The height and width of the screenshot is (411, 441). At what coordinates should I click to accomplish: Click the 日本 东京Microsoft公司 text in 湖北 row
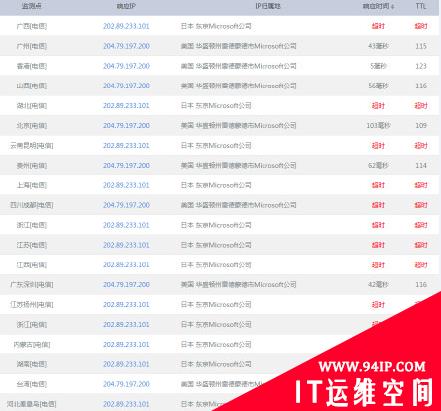pos(216,106)
